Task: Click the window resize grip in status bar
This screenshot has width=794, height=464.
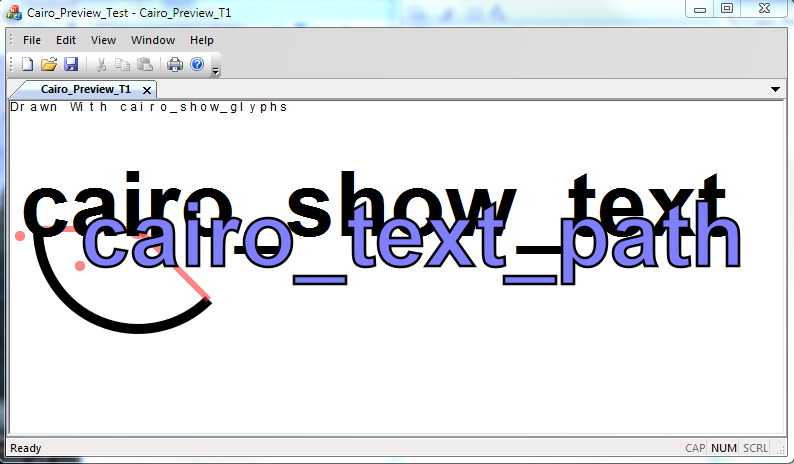Action: tap(779, 449)
